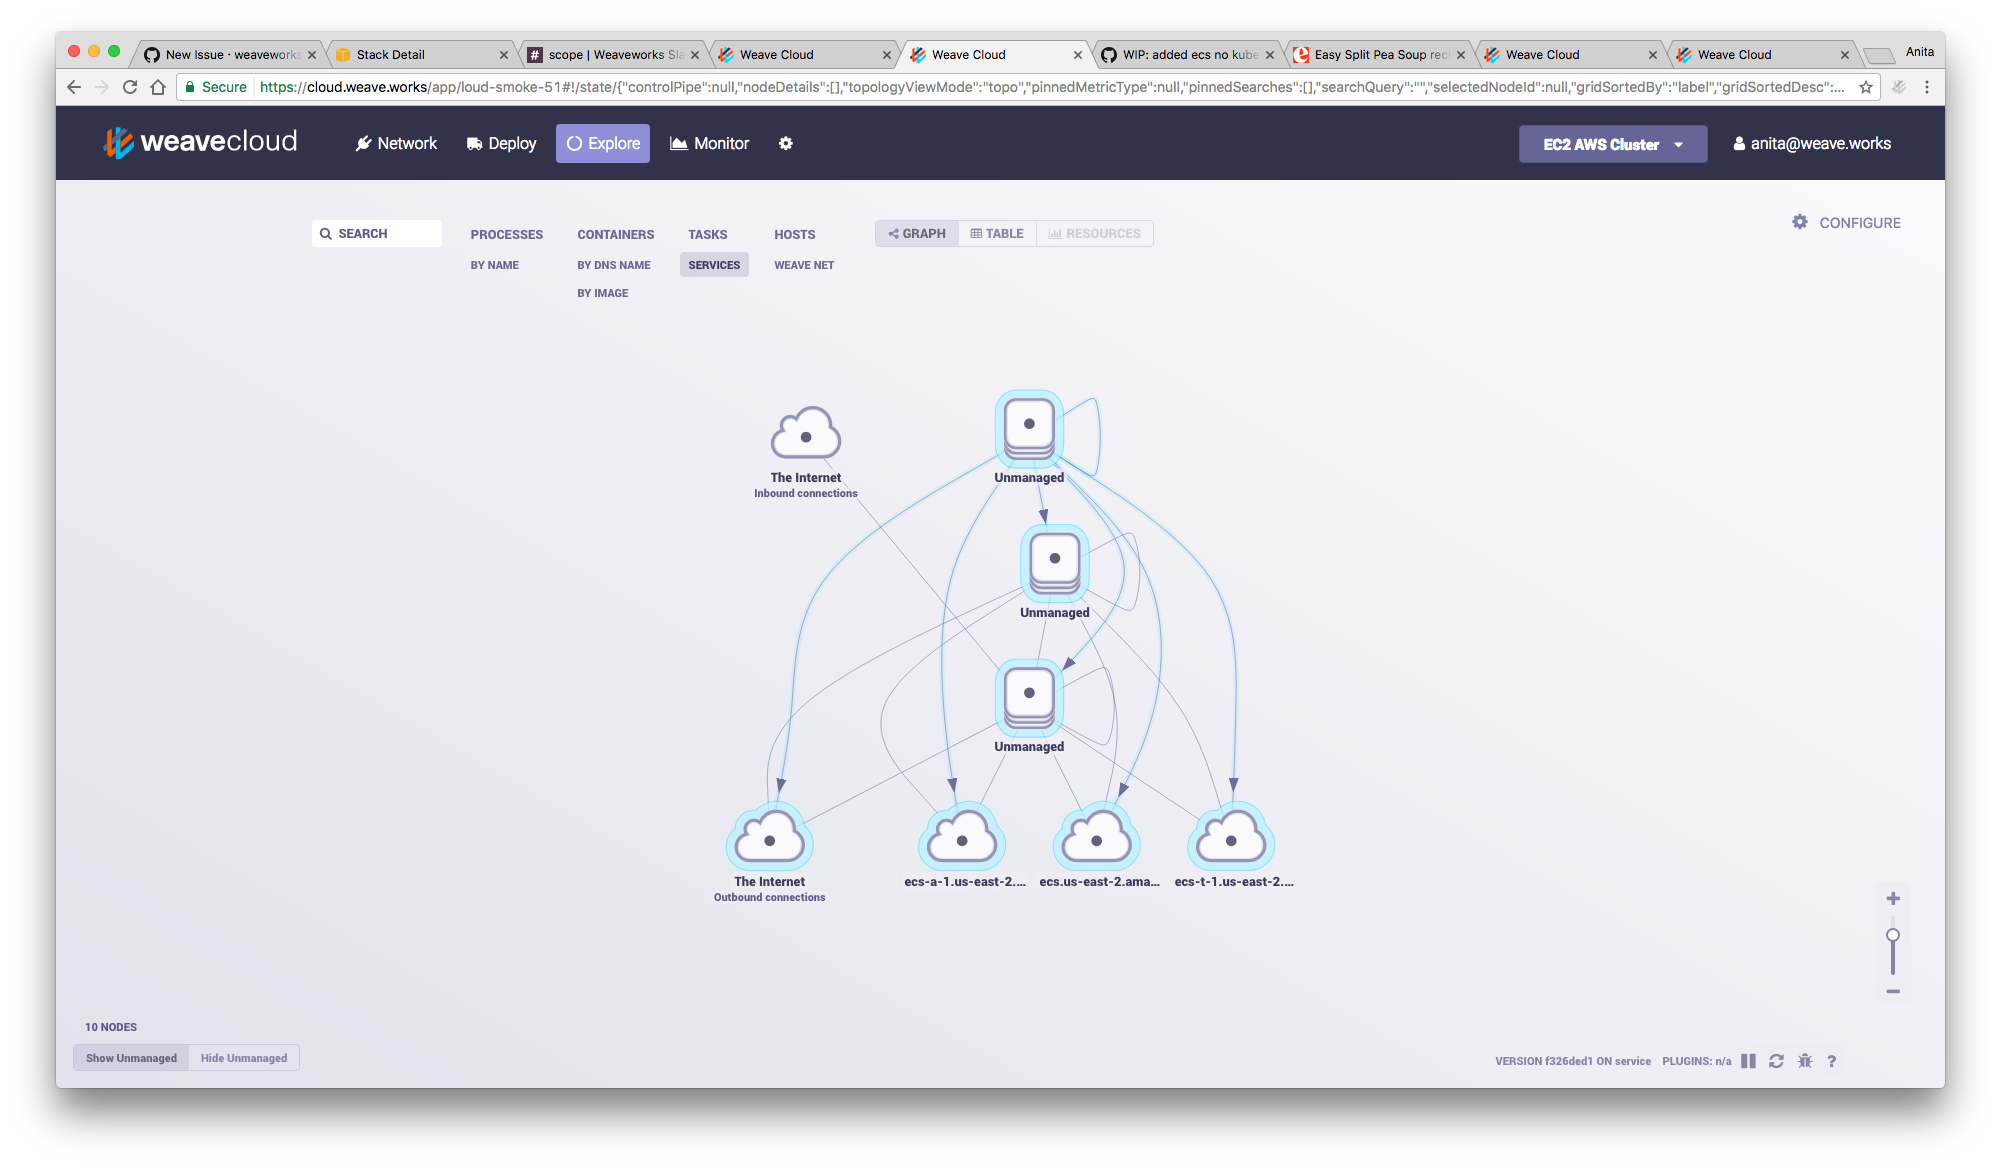The height and width of the screenshot is (1168, 2001).
Task: Enable Show Unmanaged nodes
Action: [x=130, y=1057]
